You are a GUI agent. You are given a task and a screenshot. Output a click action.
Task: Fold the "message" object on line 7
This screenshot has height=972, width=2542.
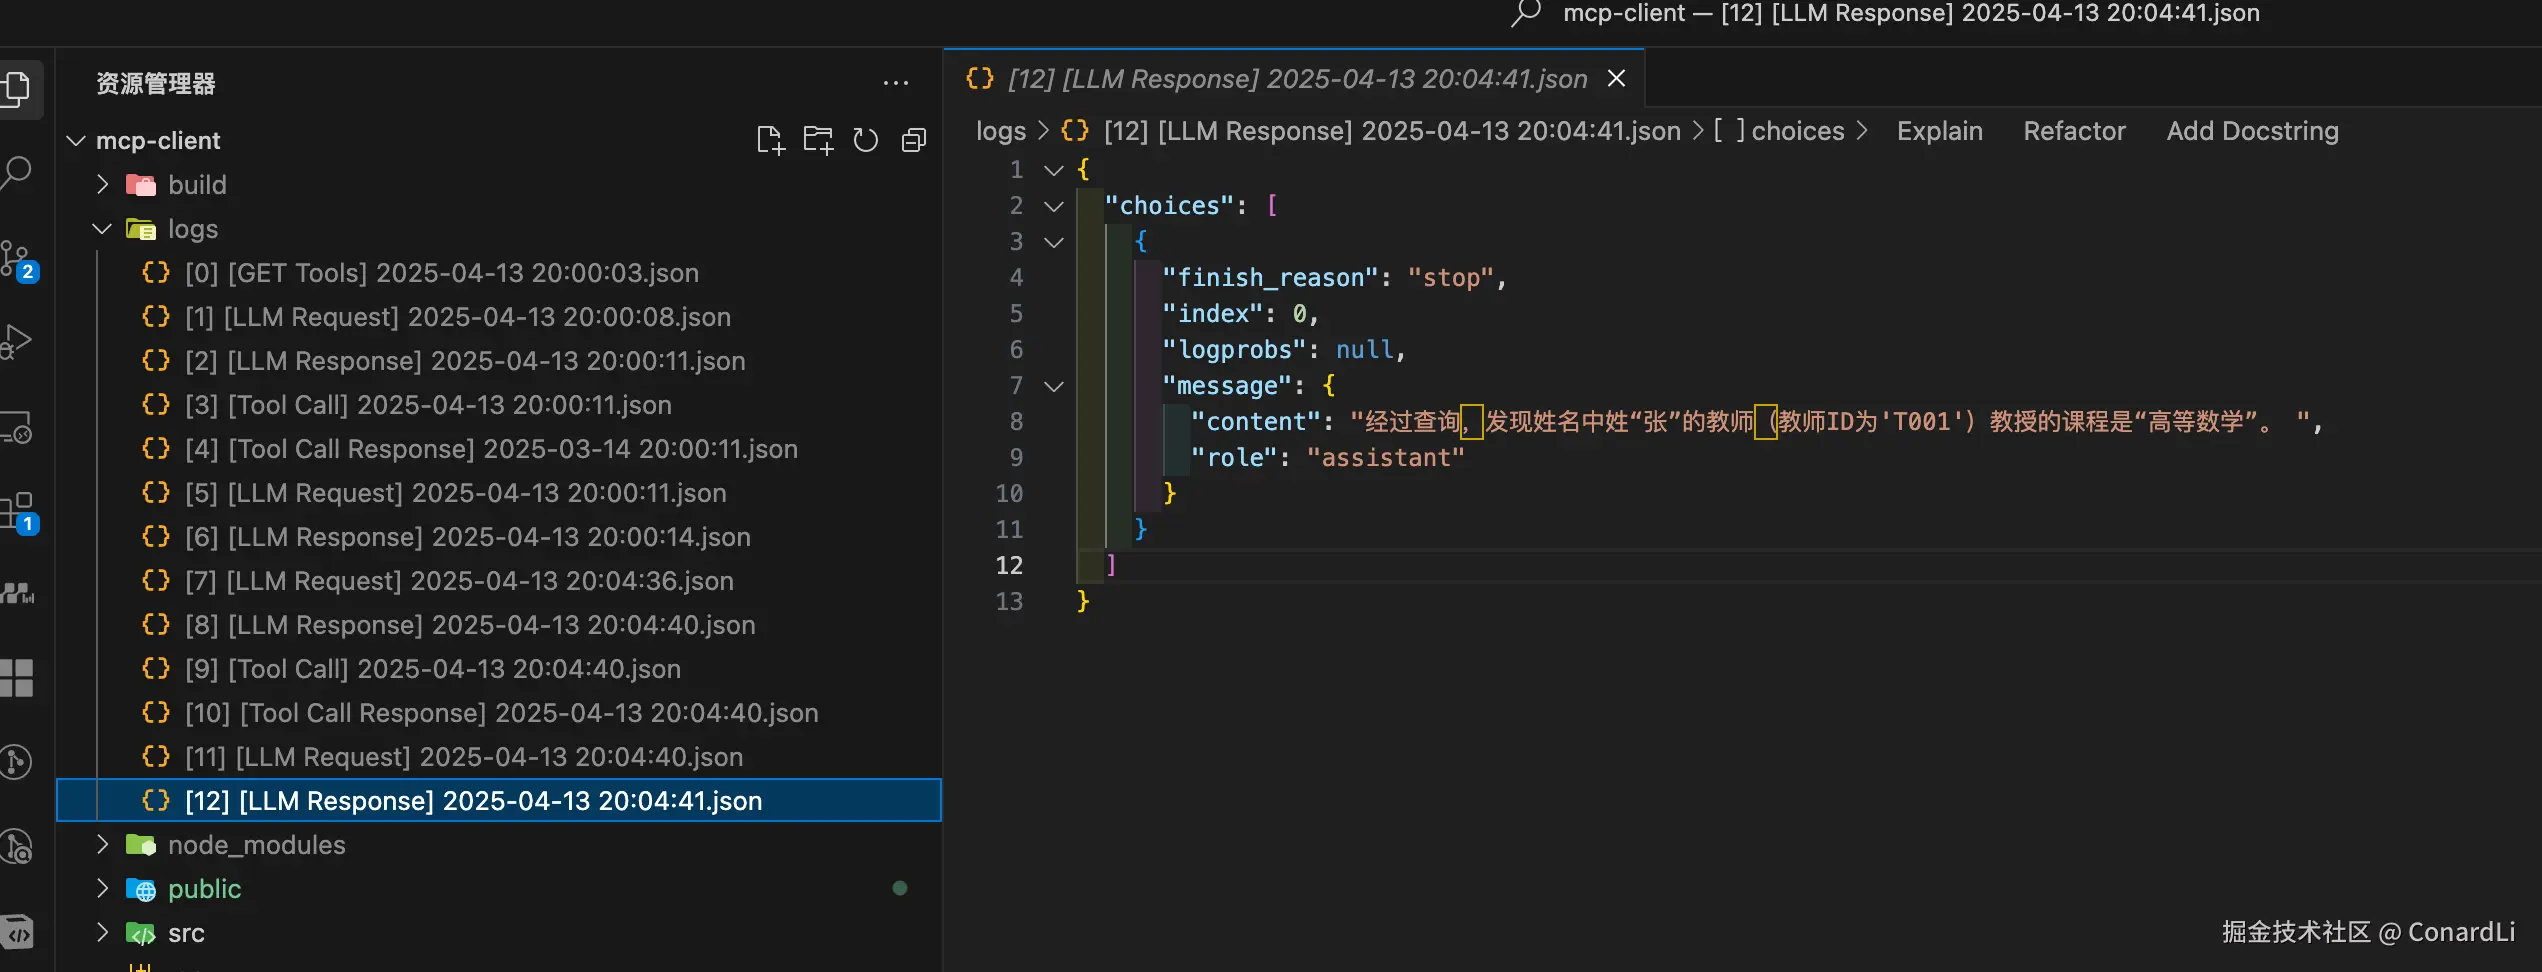[1054, 386]
